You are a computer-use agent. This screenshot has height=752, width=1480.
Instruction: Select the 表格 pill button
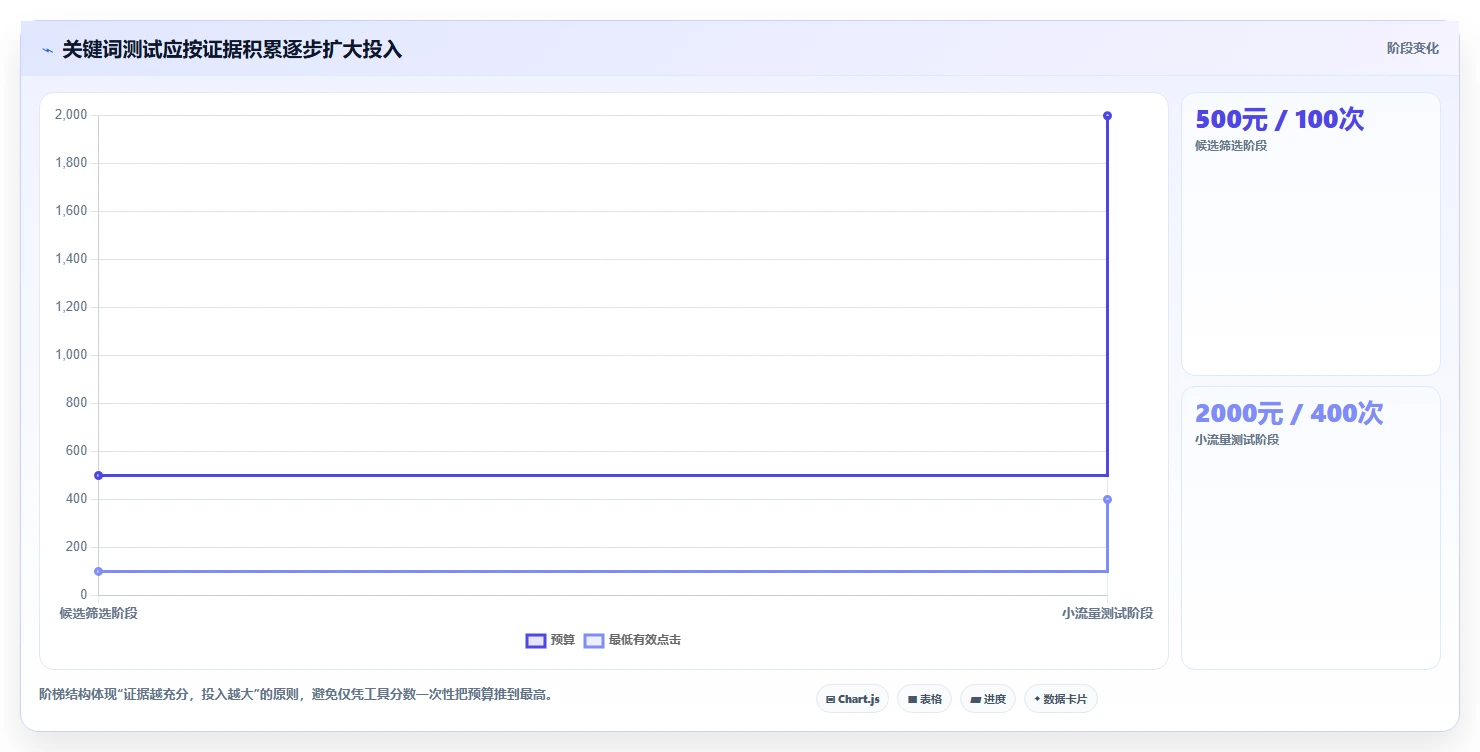pyautogui.click(x=924, y=699)
